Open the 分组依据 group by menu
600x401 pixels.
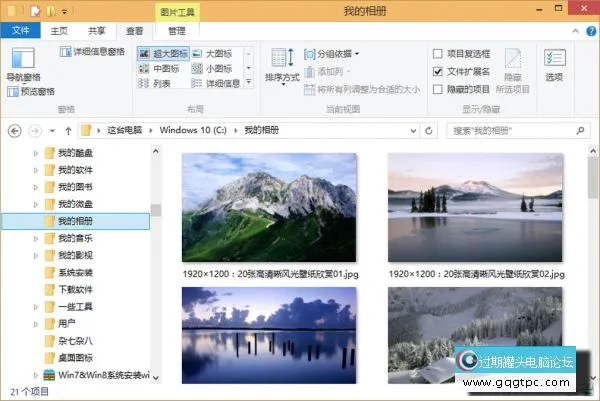332,54
